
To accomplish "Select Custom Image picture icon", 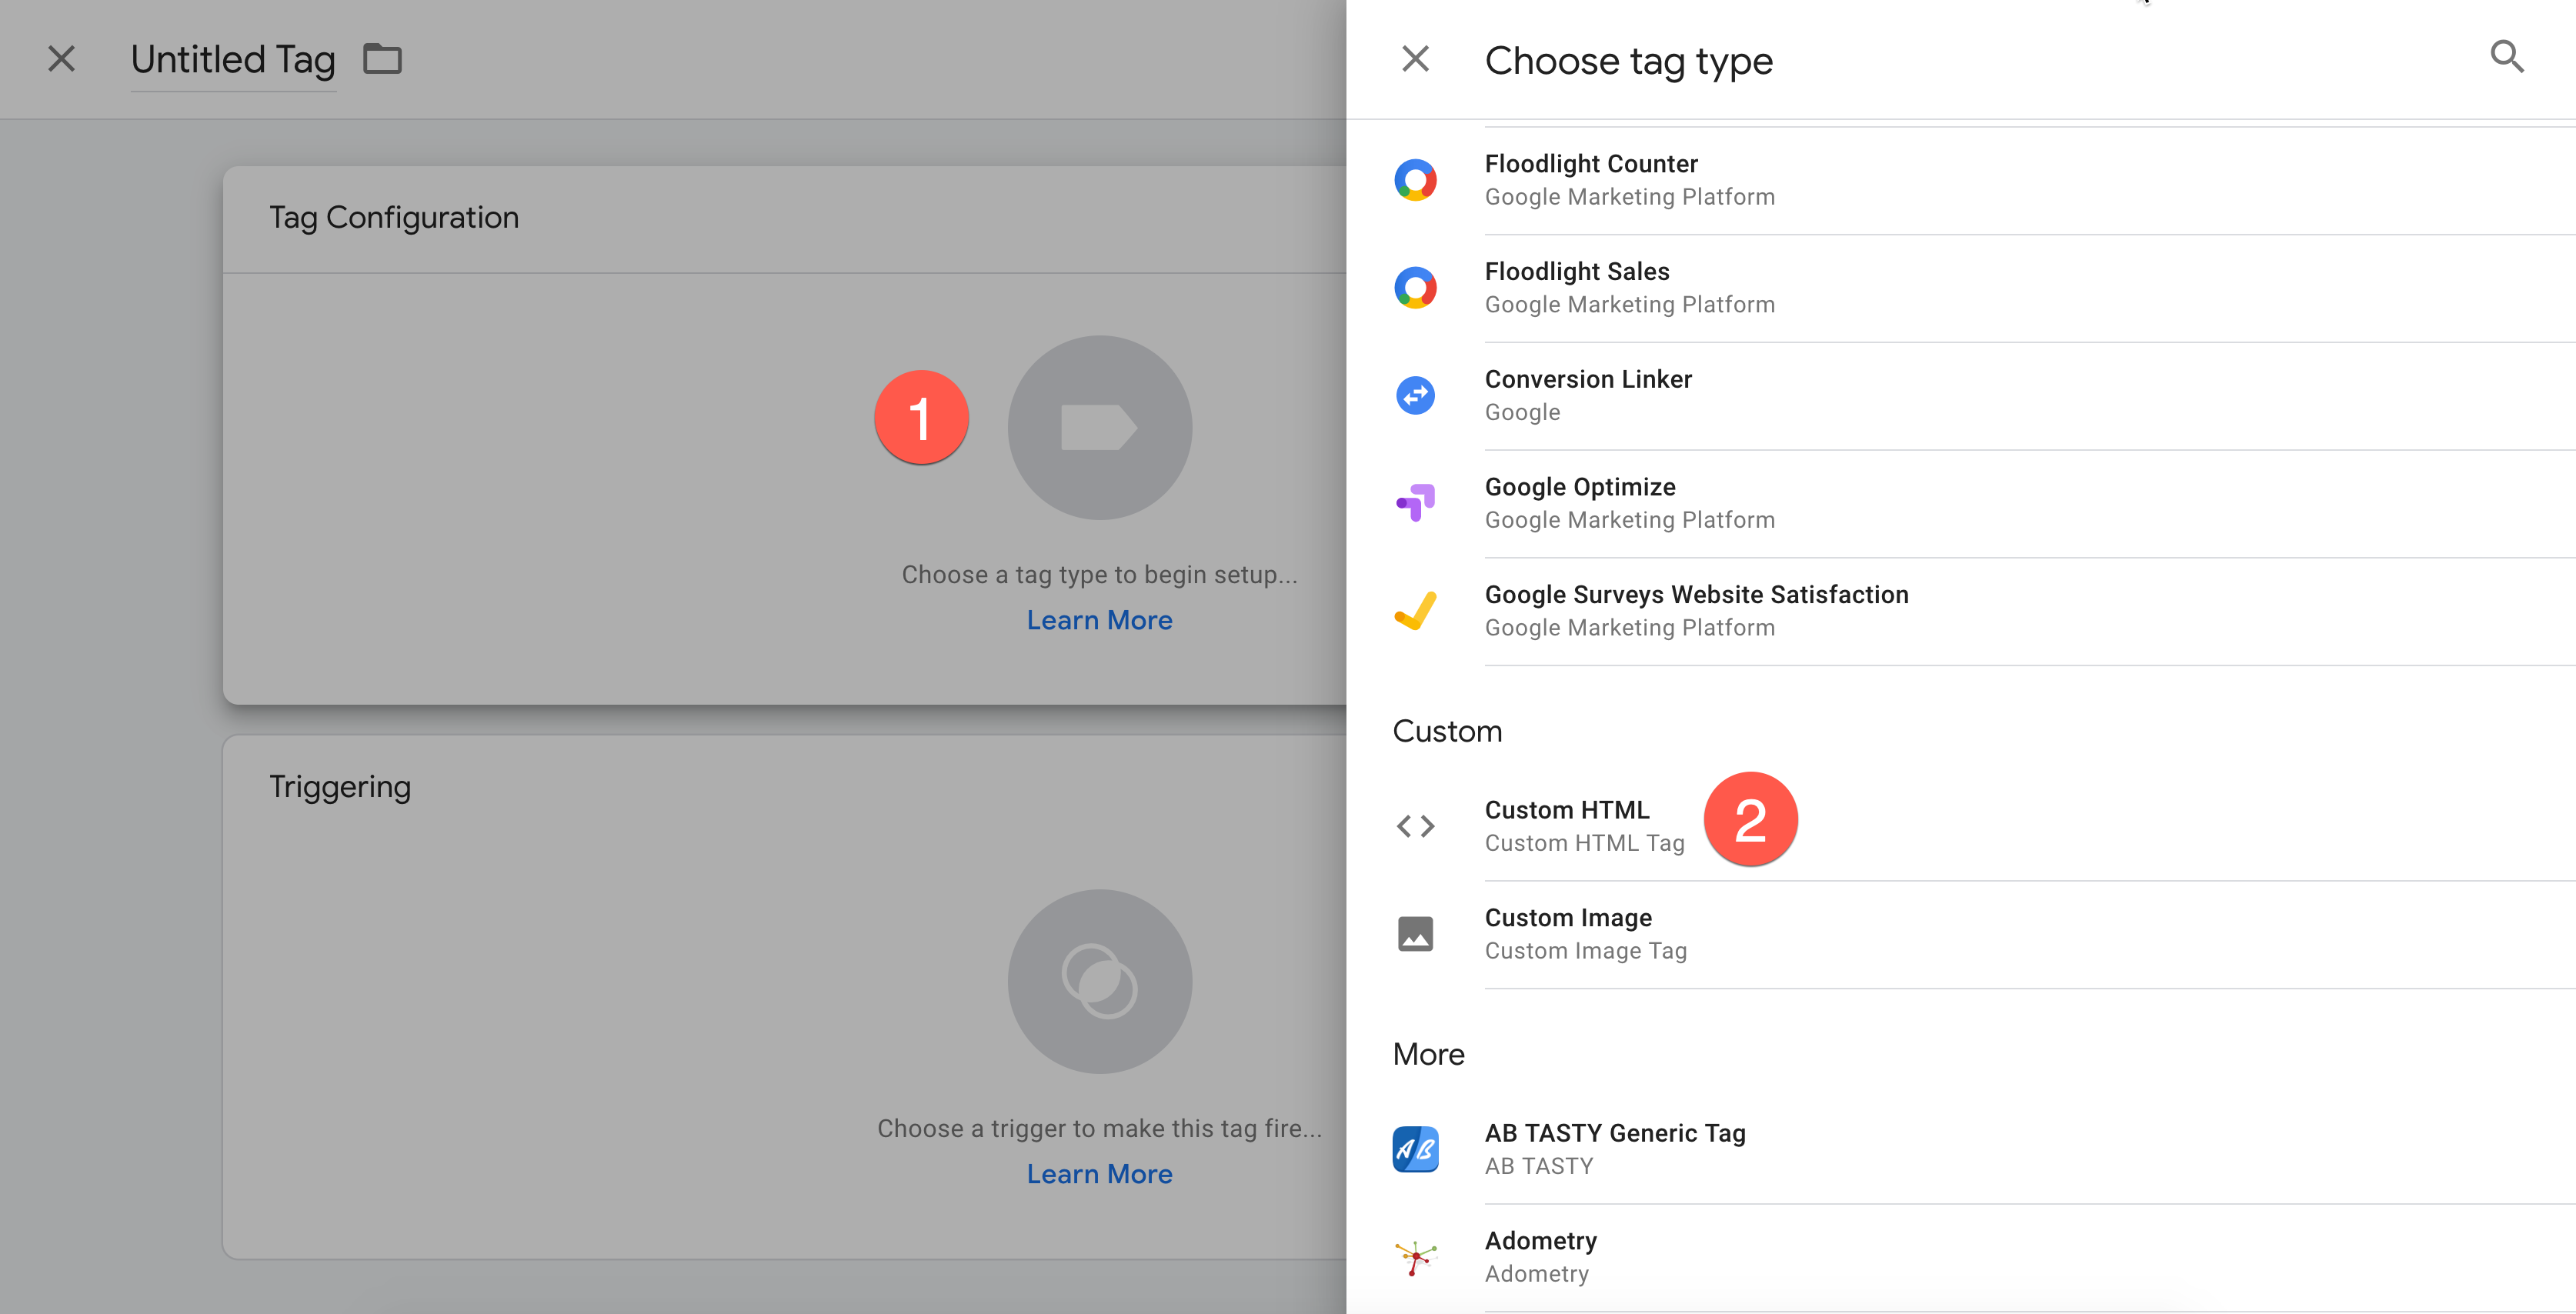I will click(x=1415, y=934).
